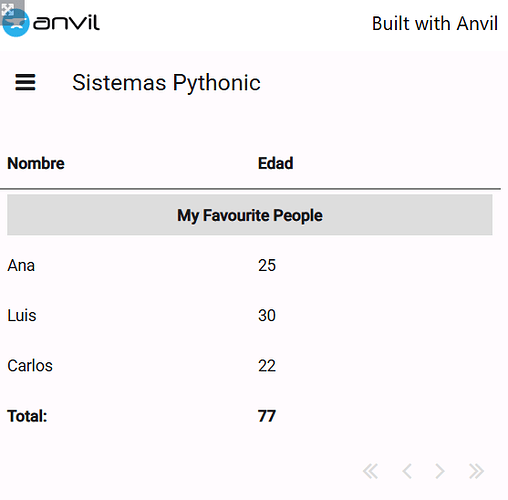This screenshot has height=500, width=508.
Task: Go to next table page
Action: 440,471
